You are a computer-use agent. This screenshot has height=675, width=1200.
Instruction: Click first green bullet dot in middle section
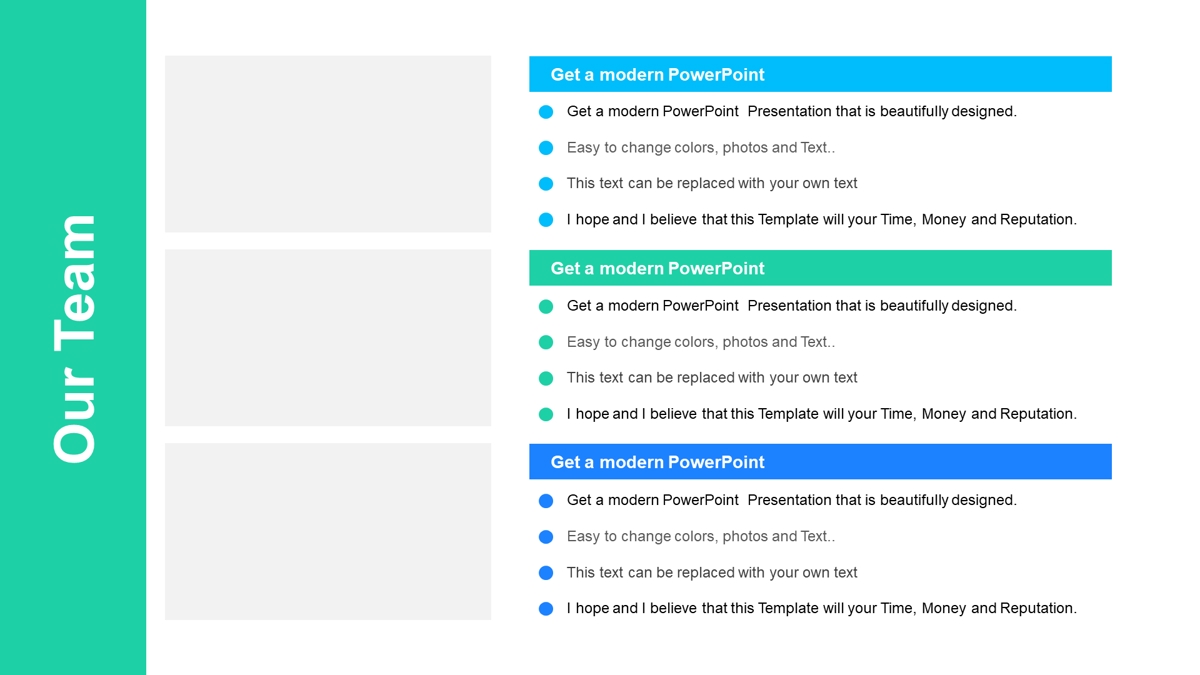click(x=546, y=306)
